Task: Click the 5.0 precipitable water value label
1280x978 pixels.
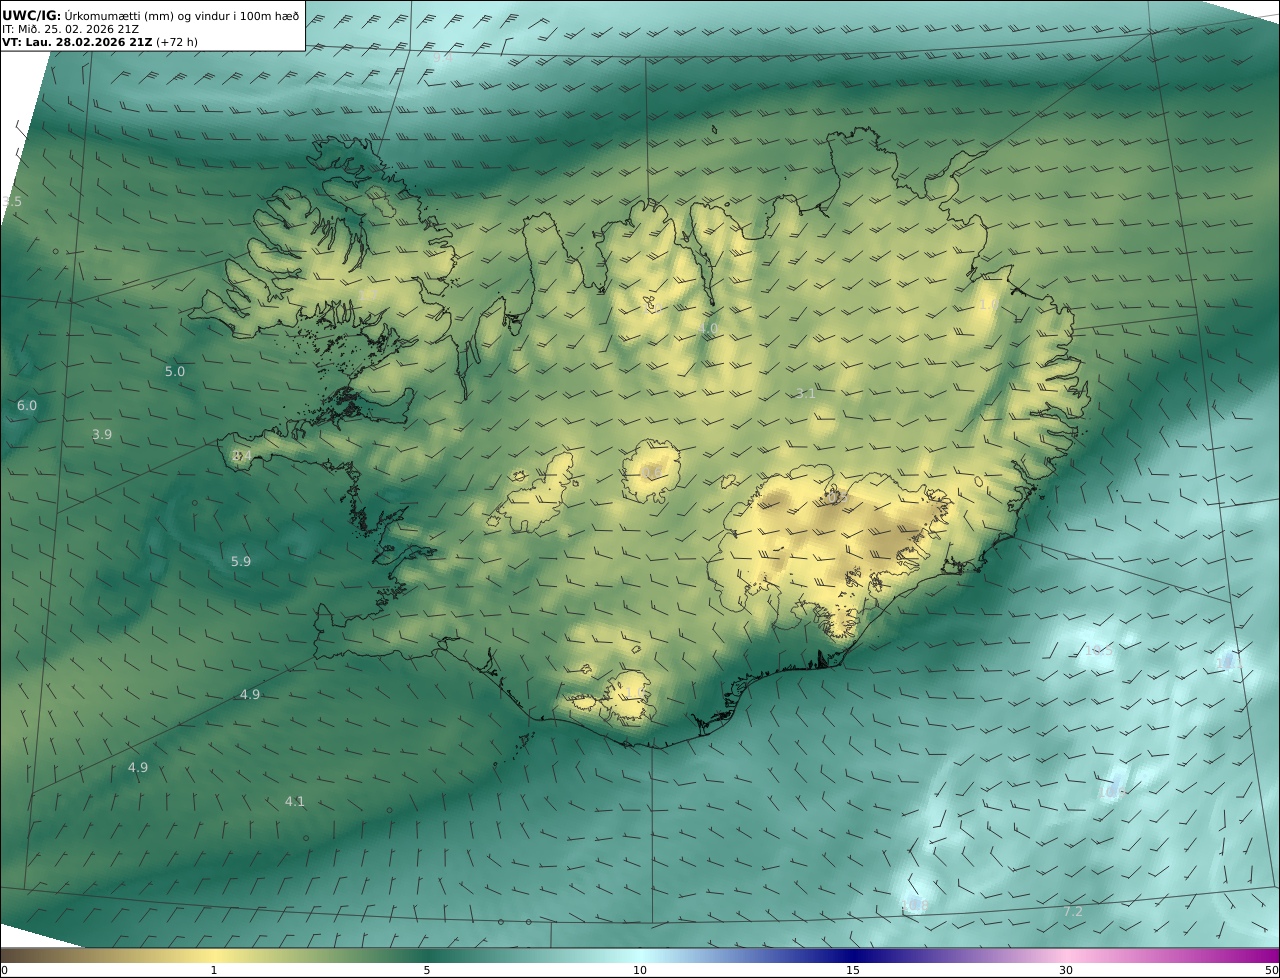Action: (175, 371)
